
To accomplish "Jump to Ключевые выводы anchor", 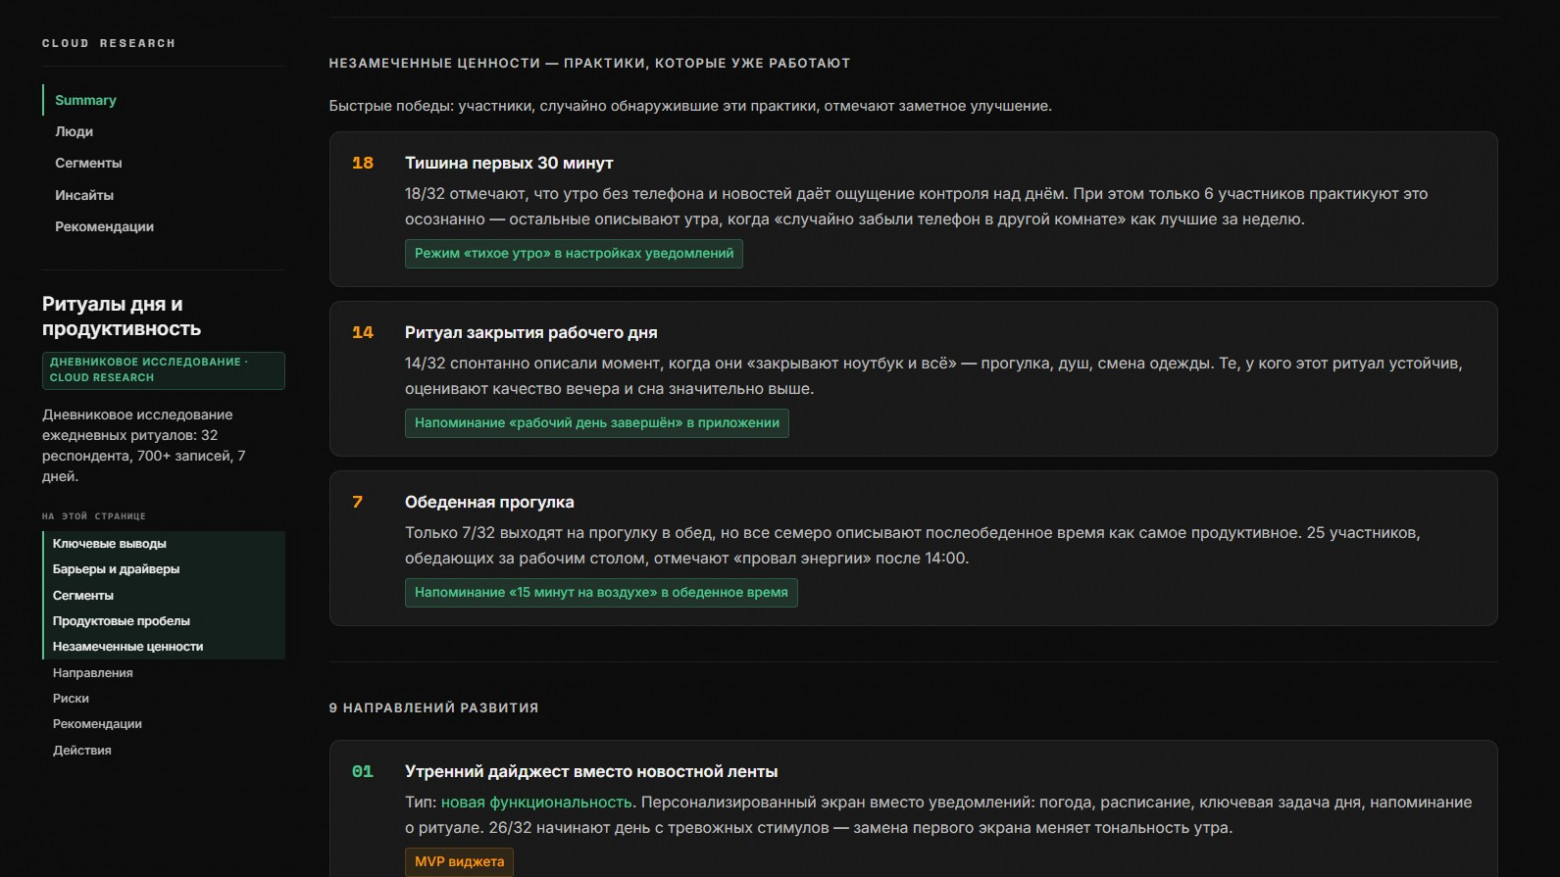I will click(109, 544).
